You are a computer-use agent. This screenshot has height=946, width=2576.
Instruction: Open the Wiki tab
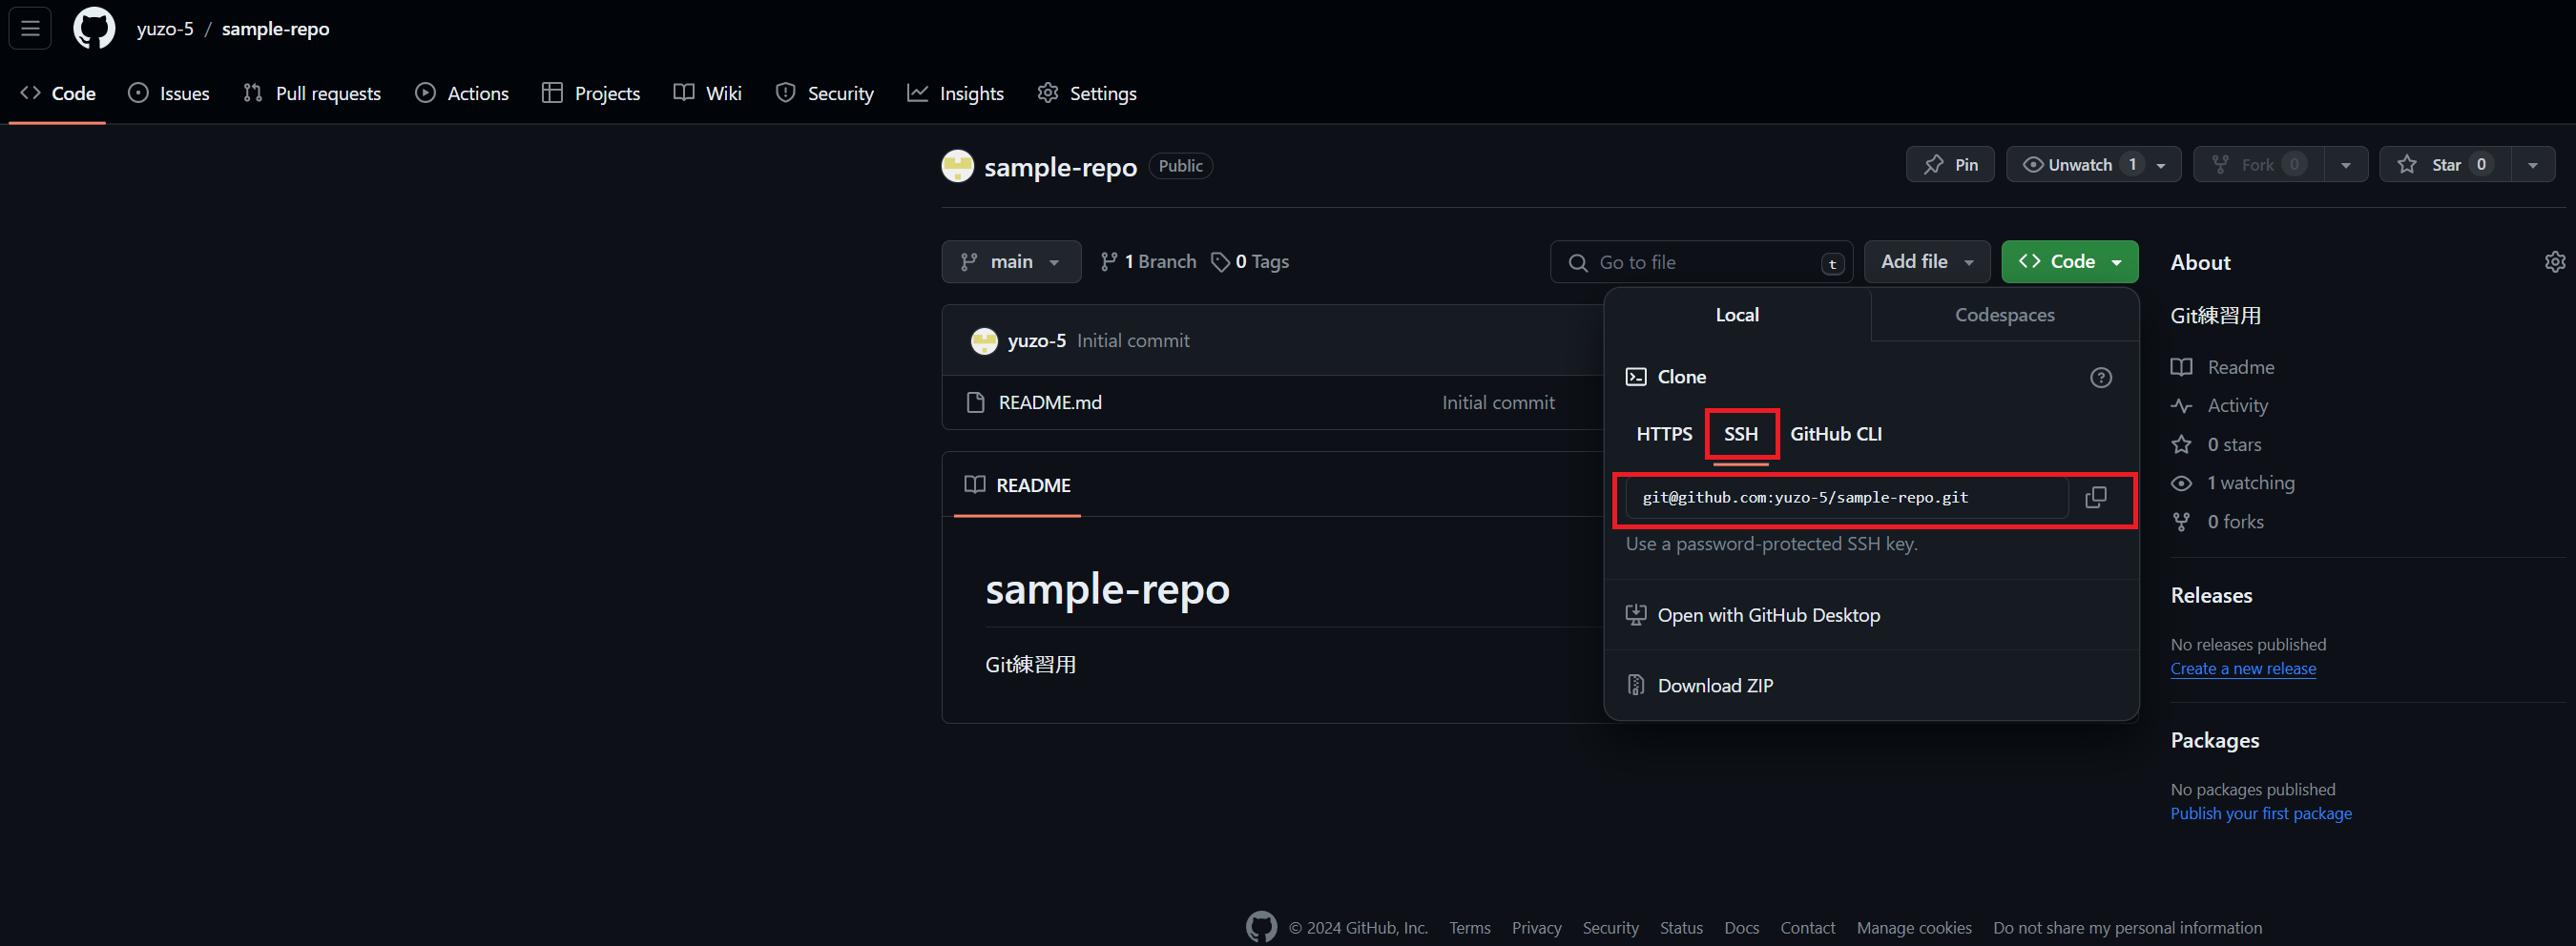click(707, 93)
